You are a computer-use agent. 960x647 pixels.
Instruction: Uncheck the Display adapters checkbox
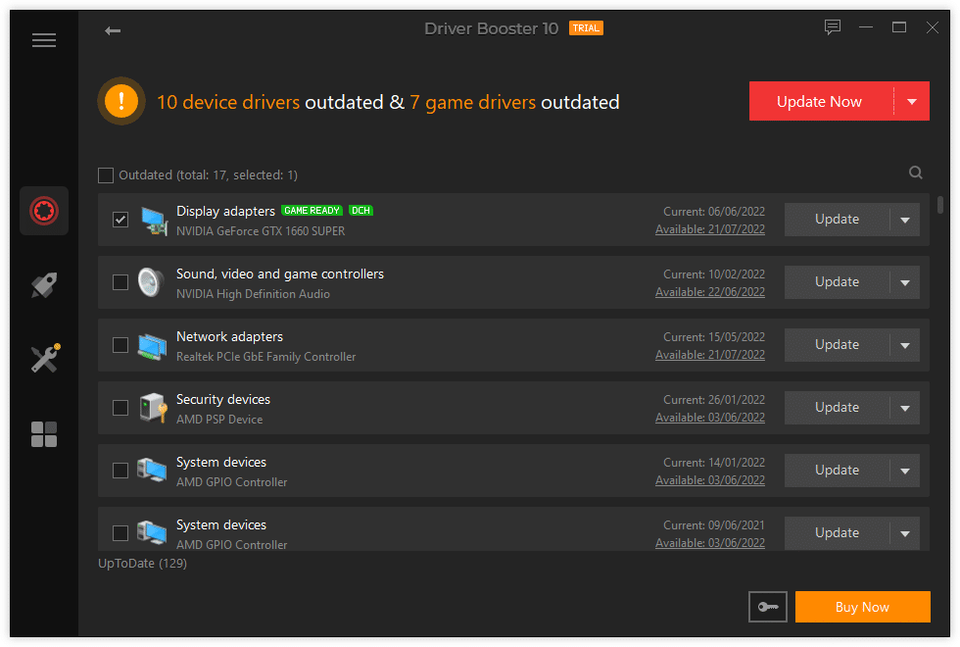[120, 220]
